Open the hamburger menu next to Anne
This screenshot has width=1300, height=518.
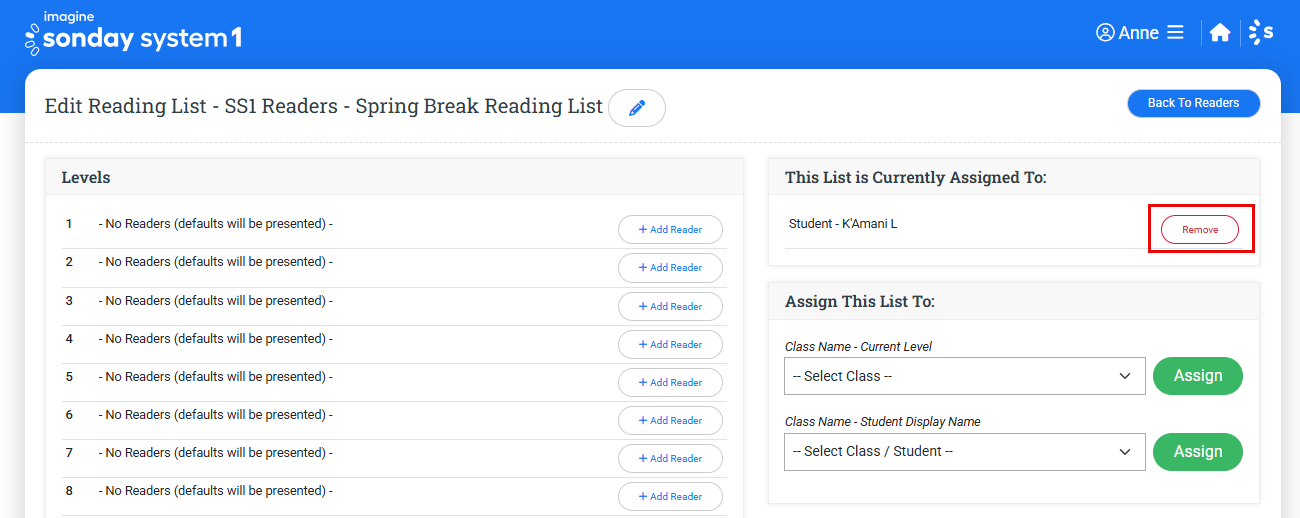coord(1175,33)
